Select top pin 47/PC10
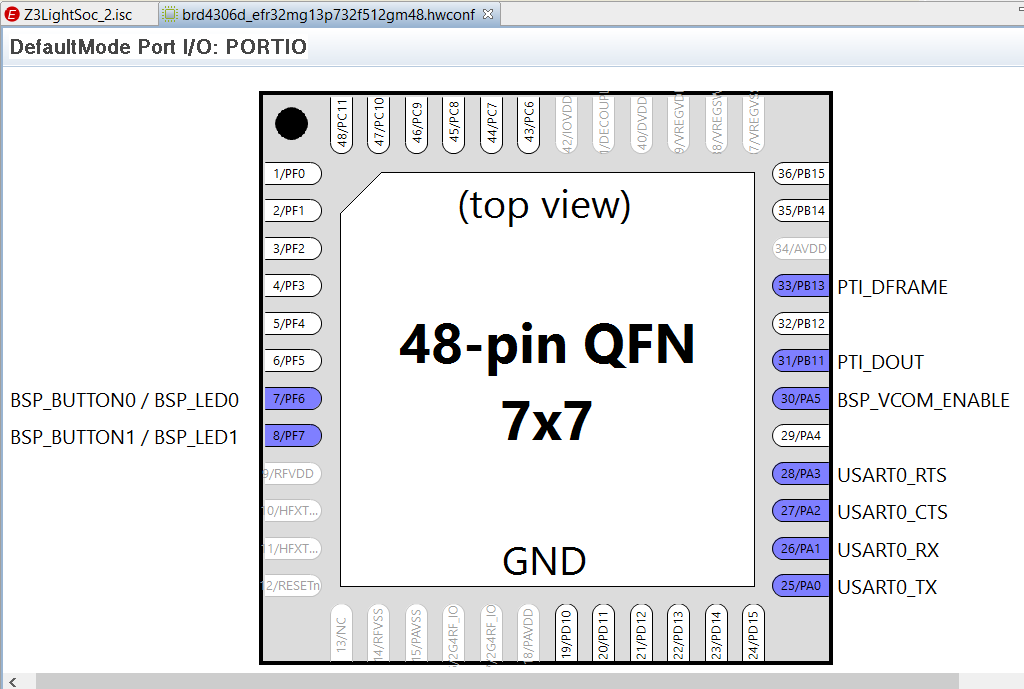Viewport: 1024px width, 689px height. tap(379, 124)
